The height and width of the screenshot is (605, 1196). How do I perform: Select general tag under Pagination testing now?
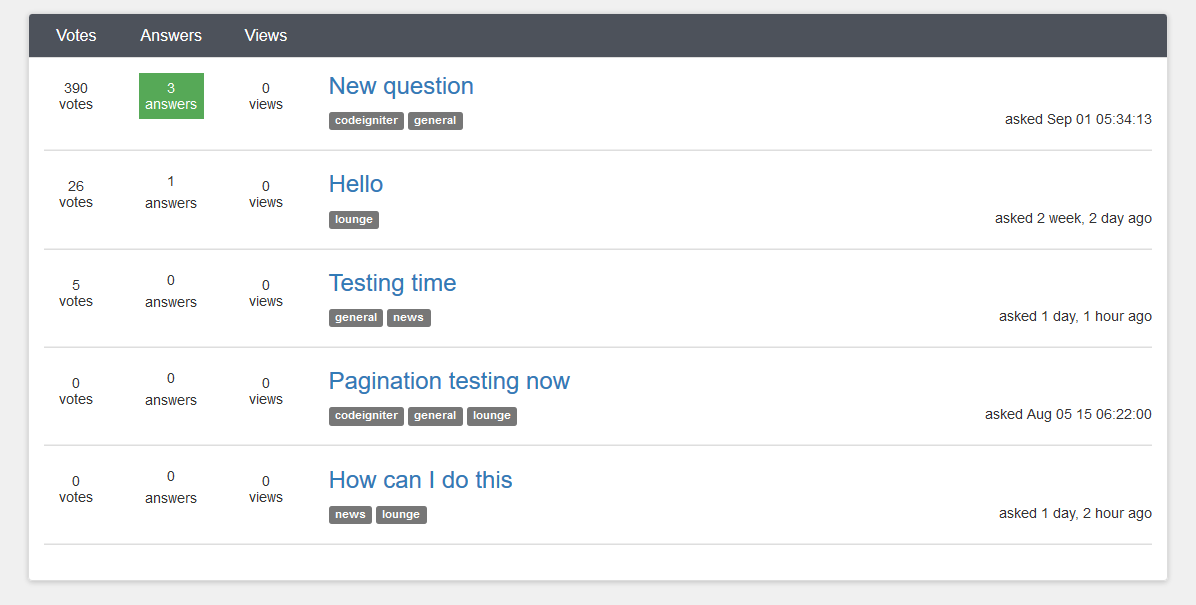[x=435, y=416]
